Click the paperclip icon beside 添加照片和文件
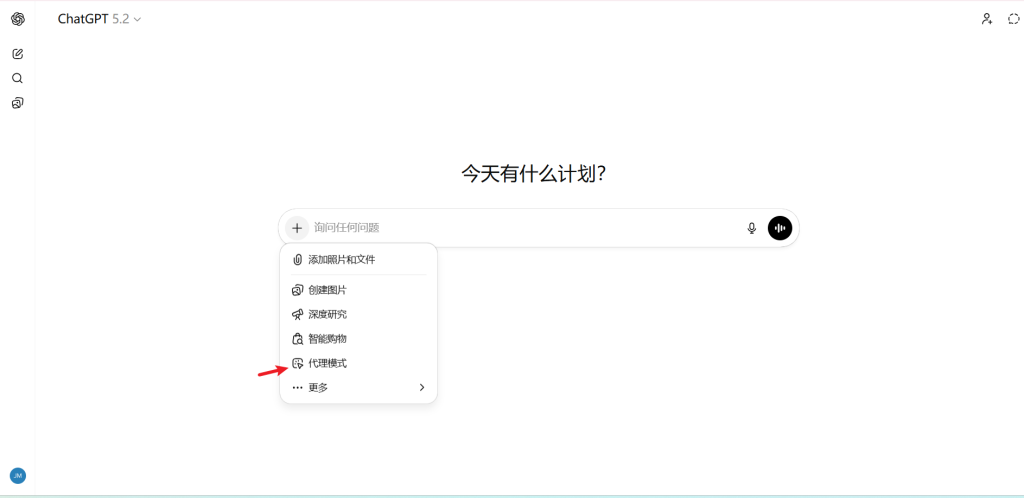 pyautogui.click(x=297, y=260)
